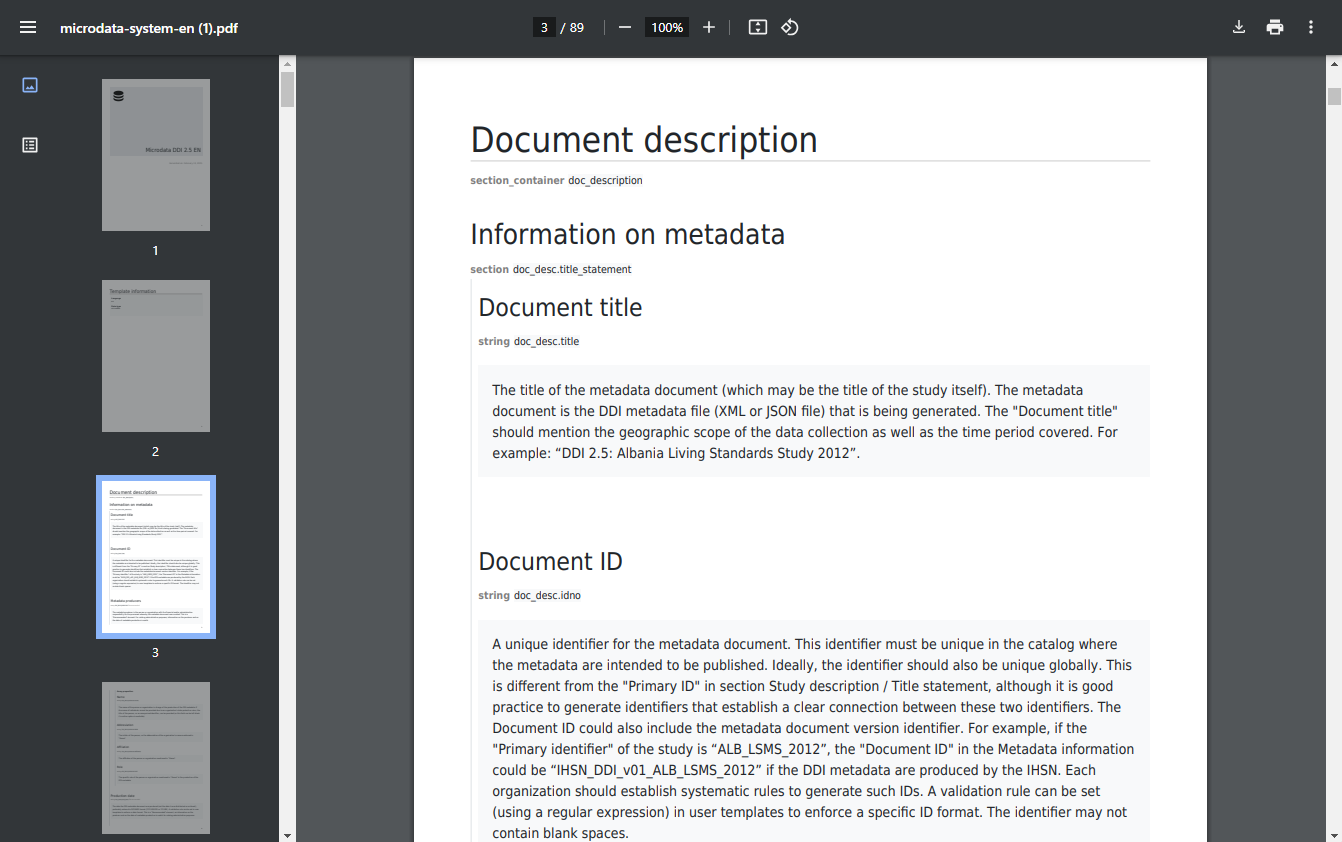Viewport: 1342px width, 842px height.
Task: Click the main document scrollbar thumb
Action: [1334, 96]
